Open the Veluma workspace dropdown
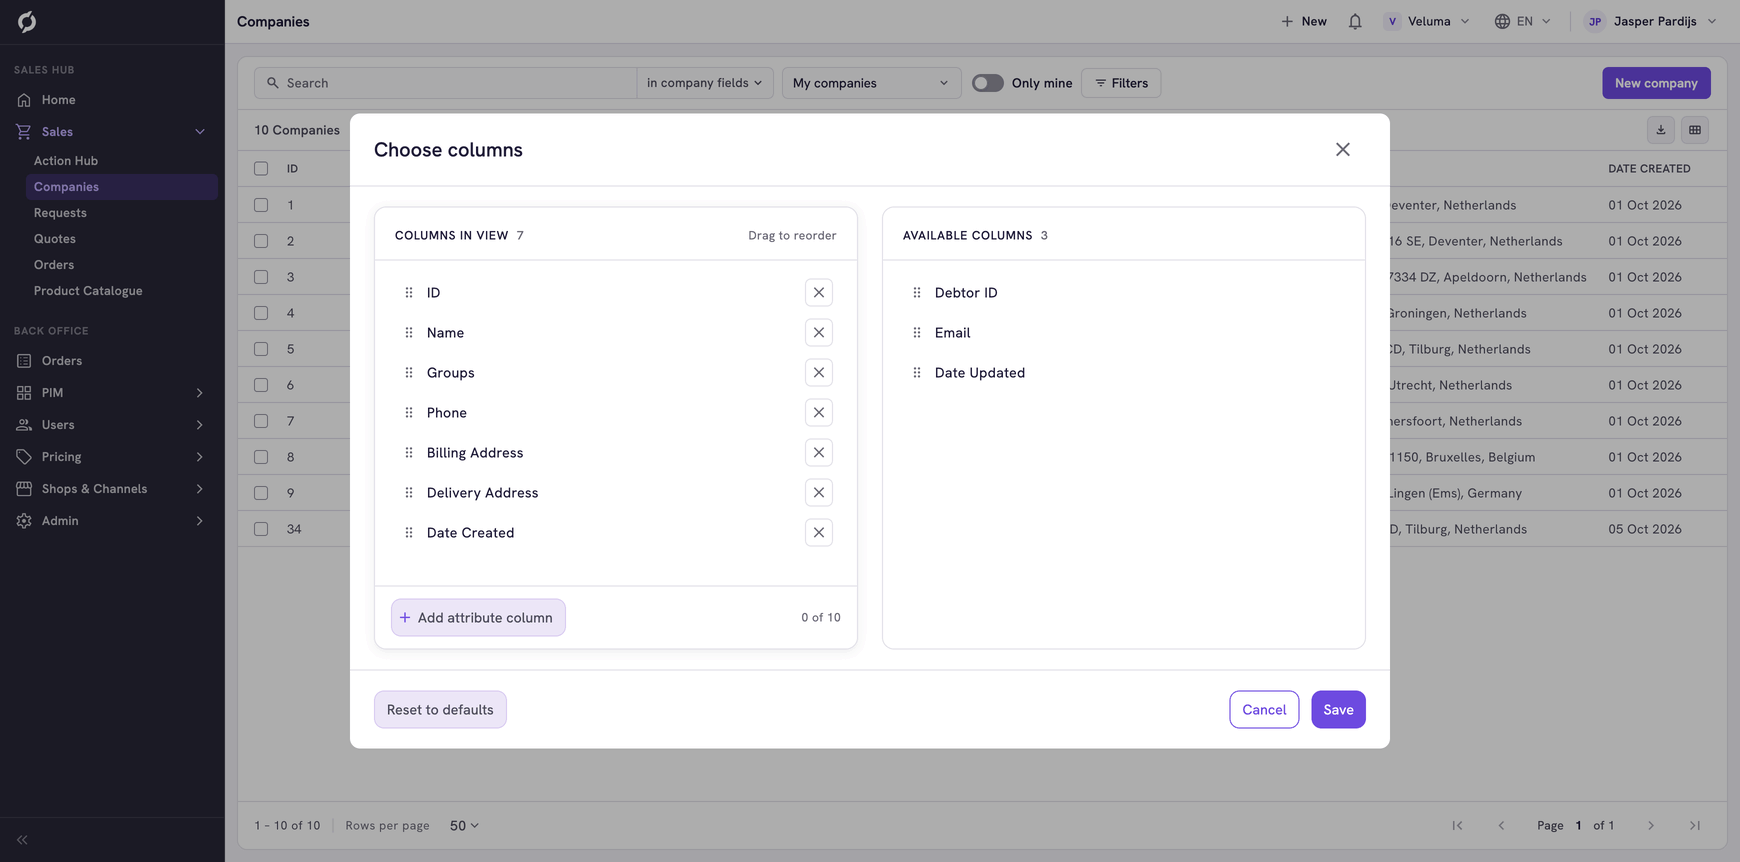 pyautogui.click(x=1427, y=21)
